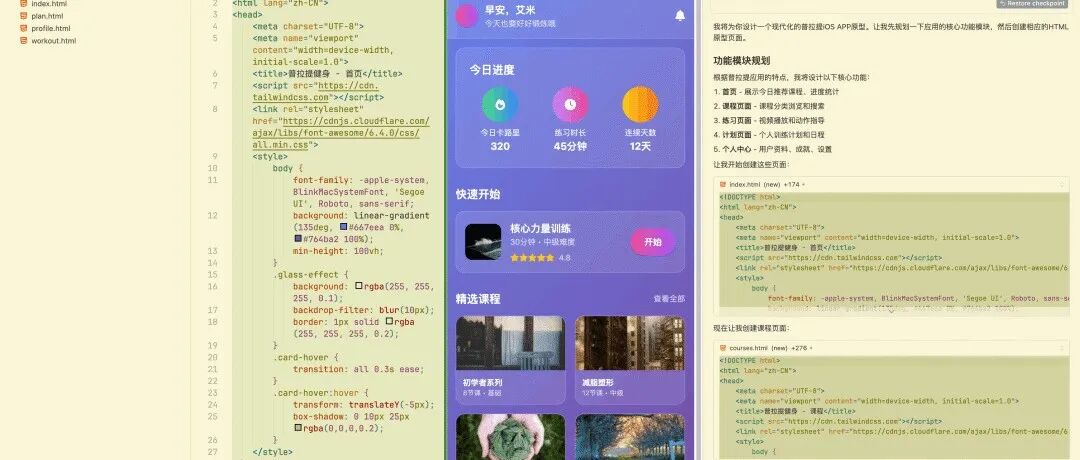Click the 精选课程 section heading

point(477,299)
